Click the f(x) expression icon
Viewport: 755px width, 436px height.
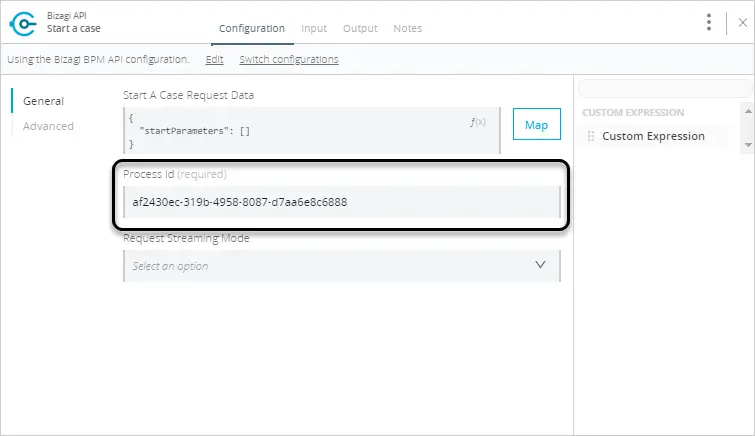[x=478, y=122]
